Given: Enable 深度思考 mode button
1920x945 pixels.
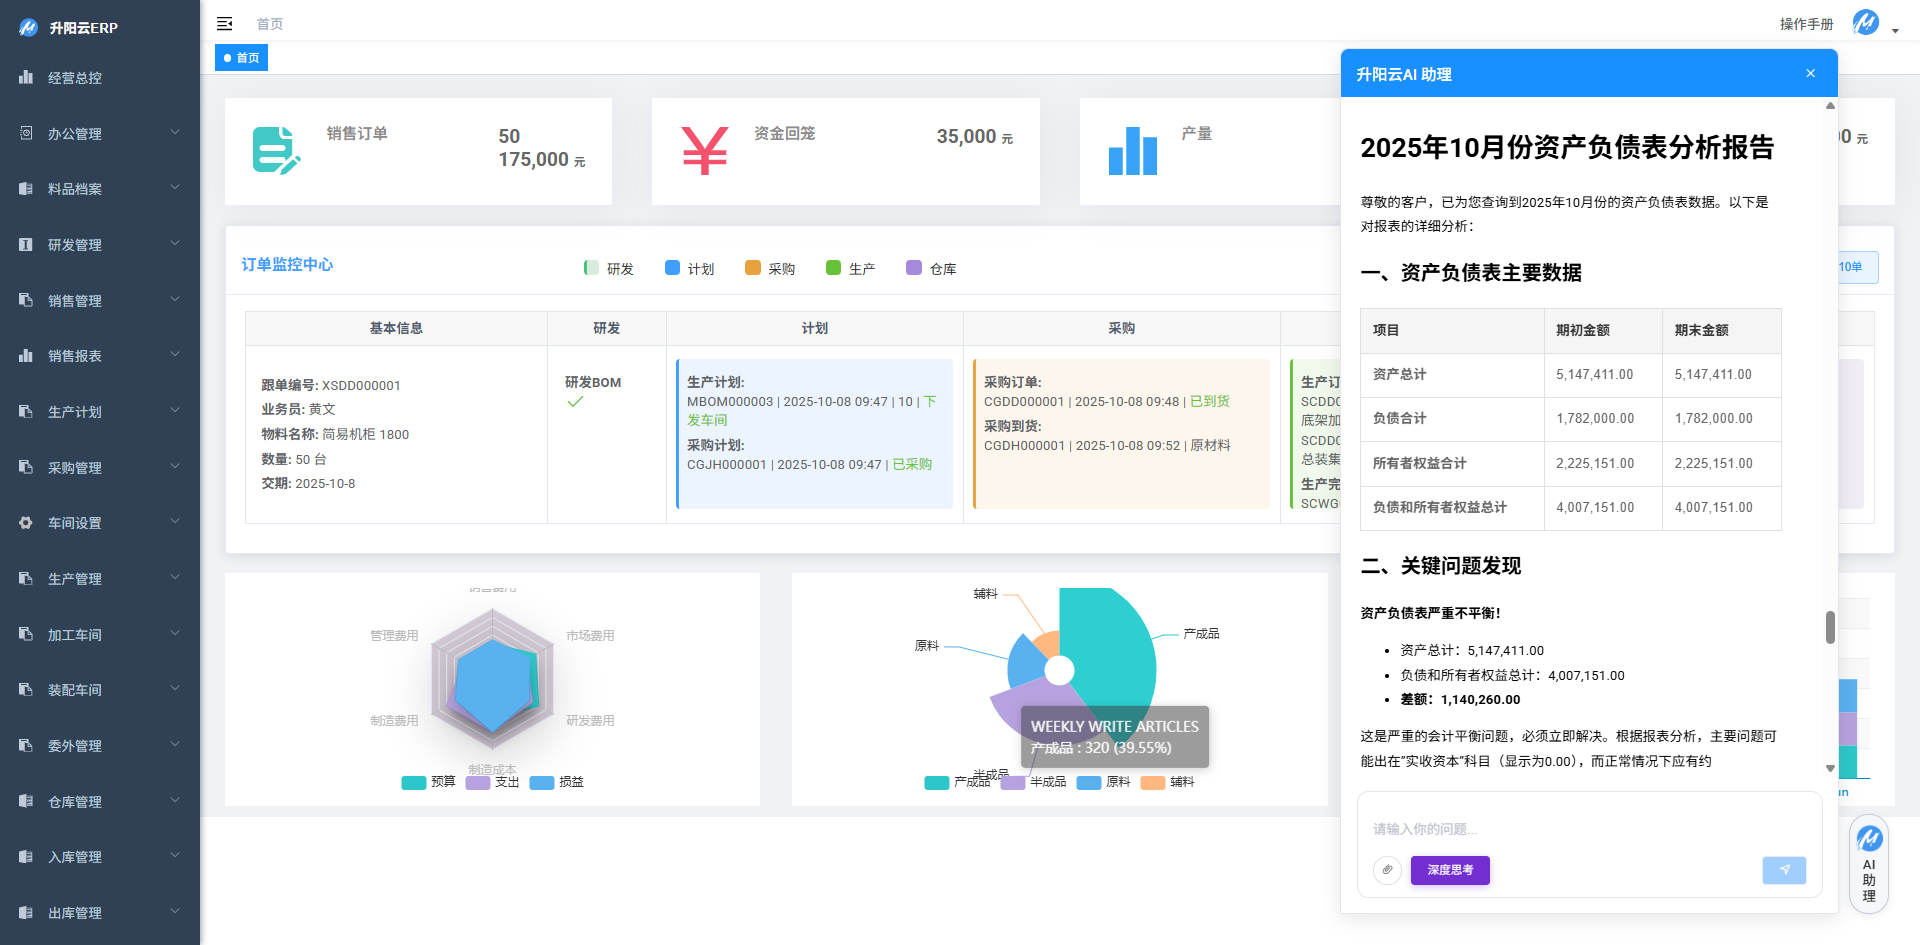Looking at the screenshot, I should click(x=1450, y=870).
